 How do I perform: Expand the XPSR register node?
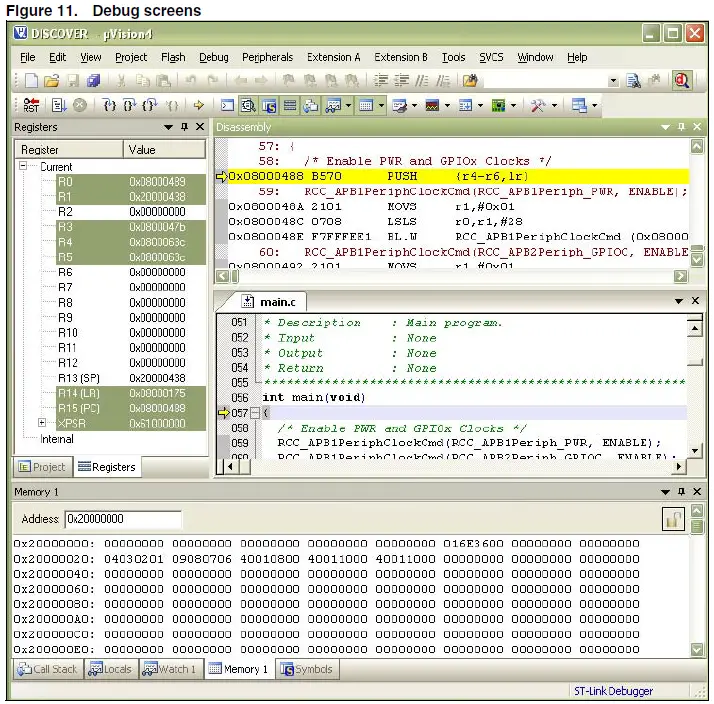[42, 423]
